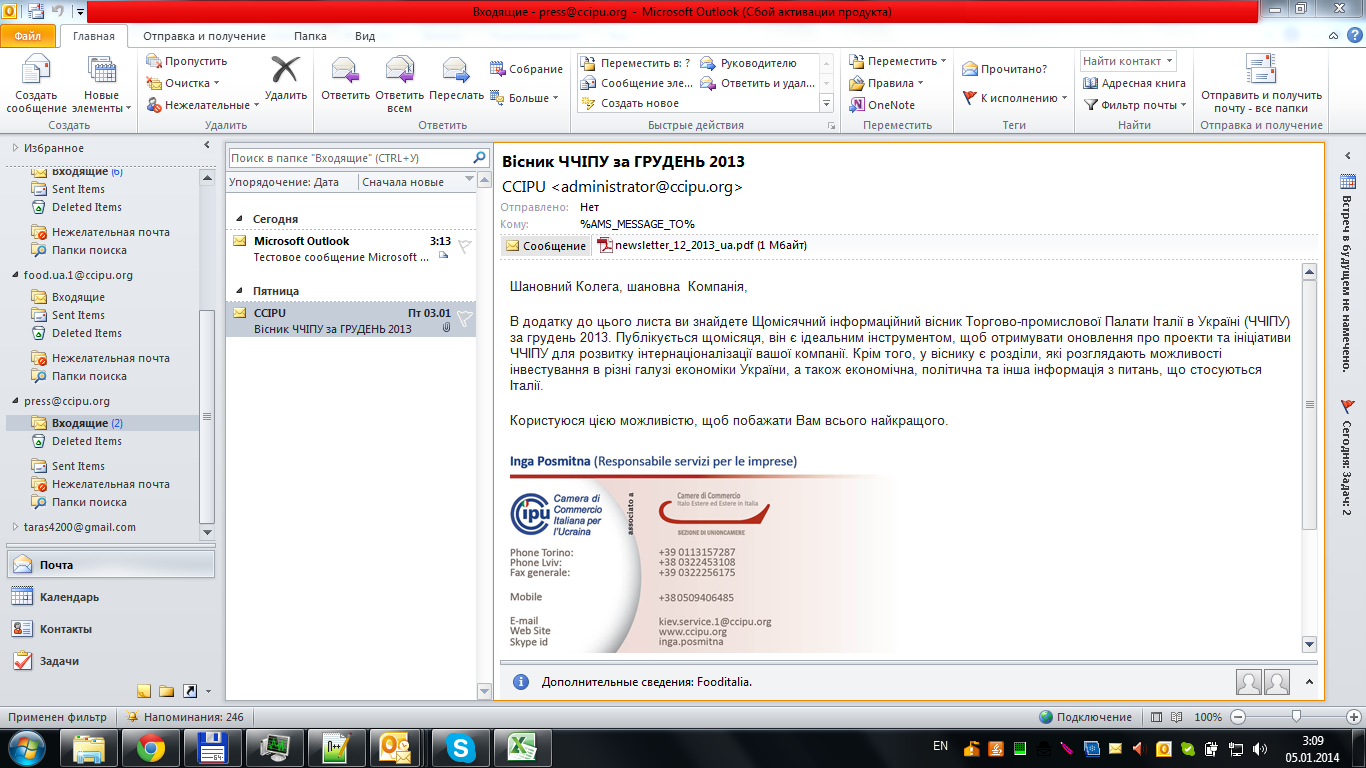
Task: Click the Напоминания: 246 status bar entry
Action: click(x=186, y=717)
